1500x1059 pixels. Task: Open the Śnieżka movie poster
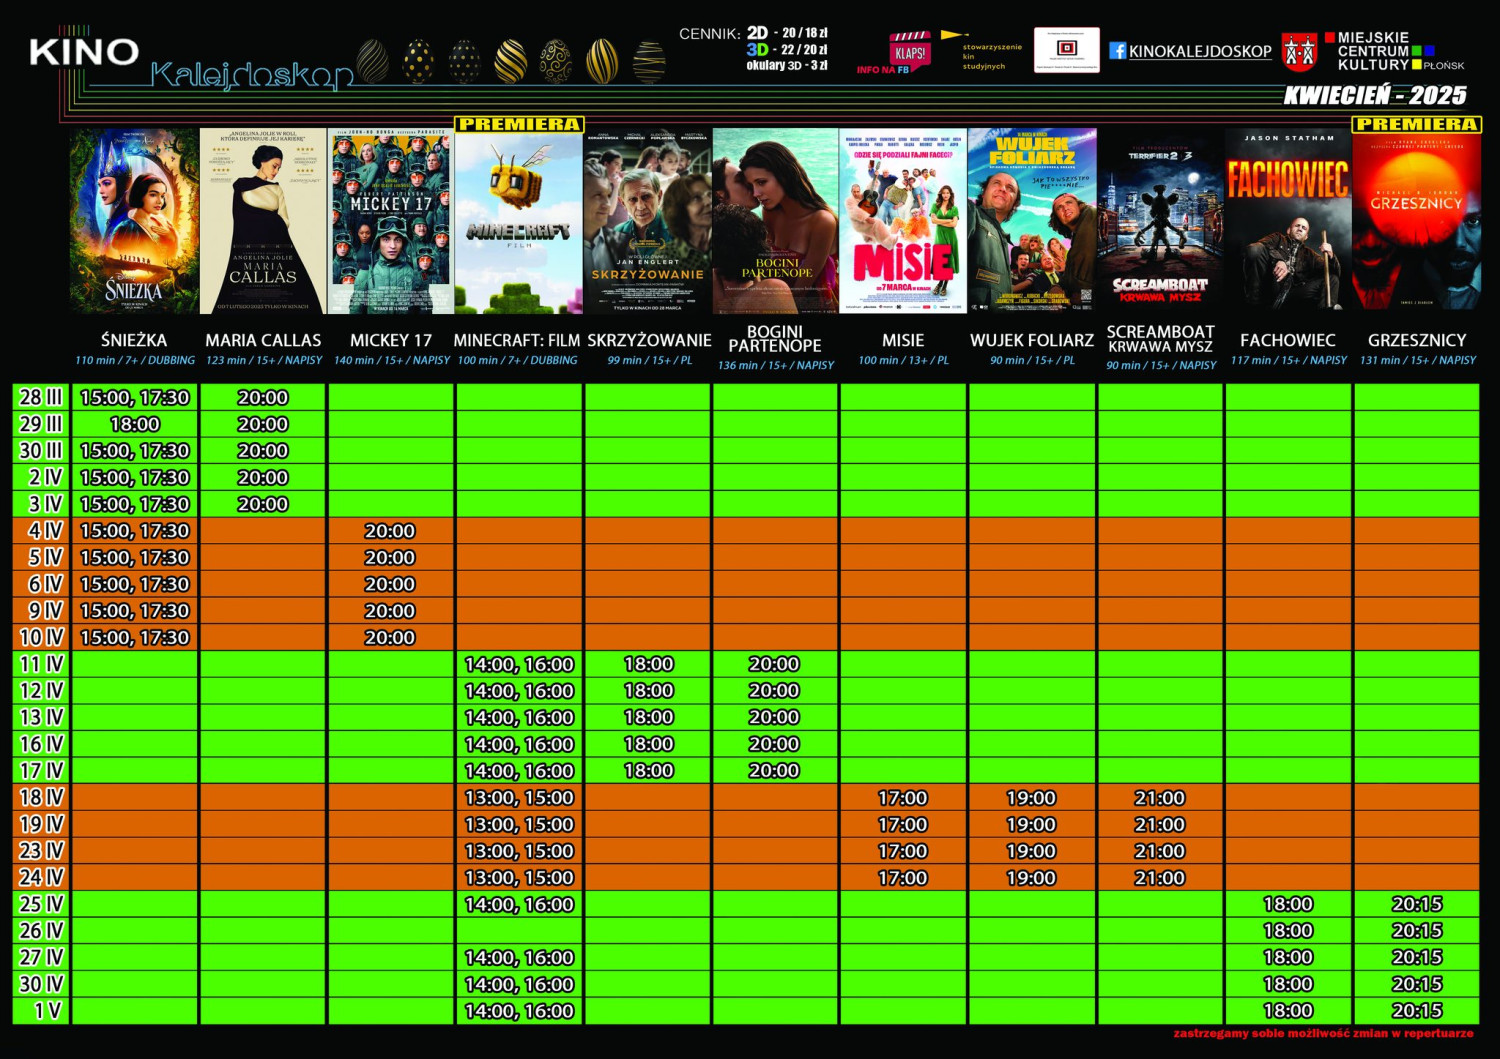pos(134,221)
